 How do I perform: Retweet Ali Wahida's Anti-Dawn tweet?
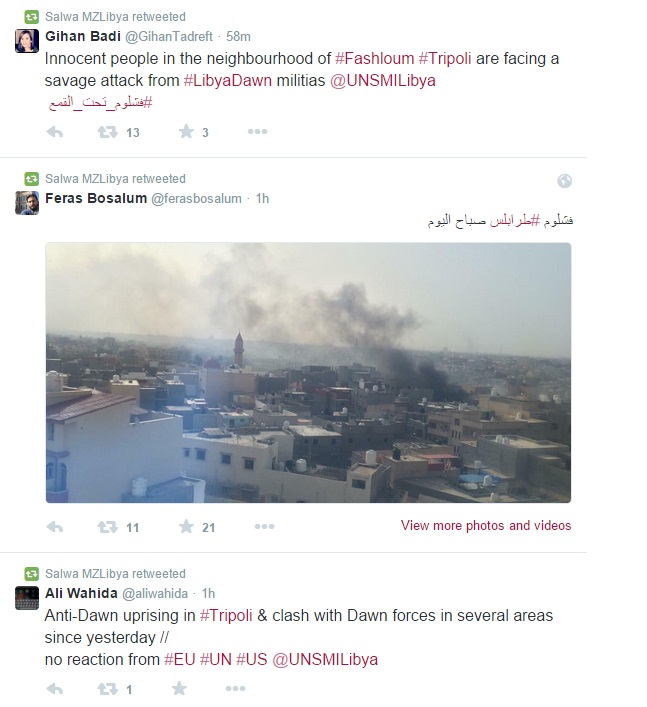point(107,689)
